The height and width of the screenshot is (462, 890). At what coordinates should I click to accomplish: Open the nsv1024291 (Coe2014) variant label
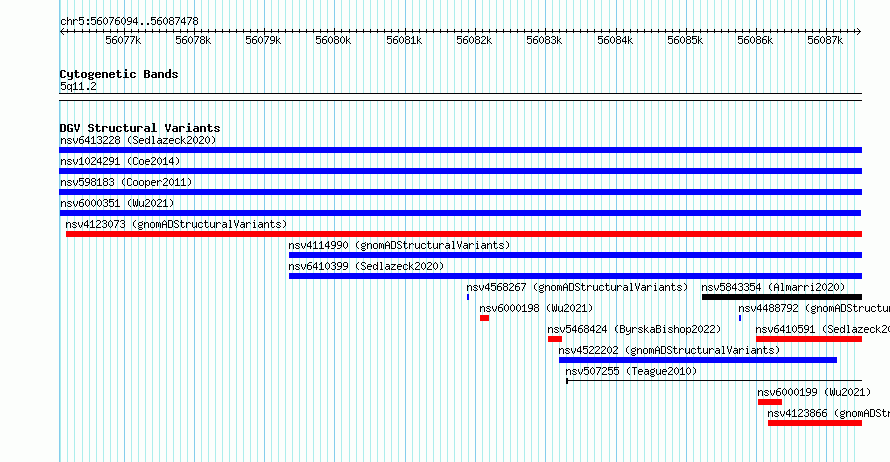pos(120,161)
